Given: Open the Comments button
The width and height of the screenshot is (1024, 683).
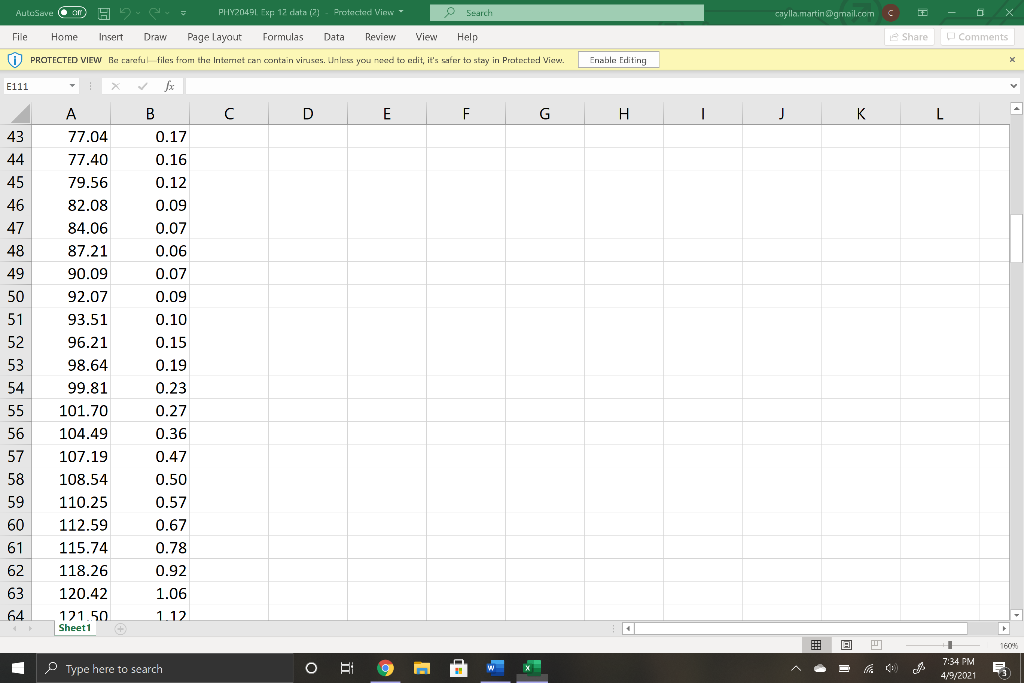Looking at the screenshot, I should click(977, 37).
